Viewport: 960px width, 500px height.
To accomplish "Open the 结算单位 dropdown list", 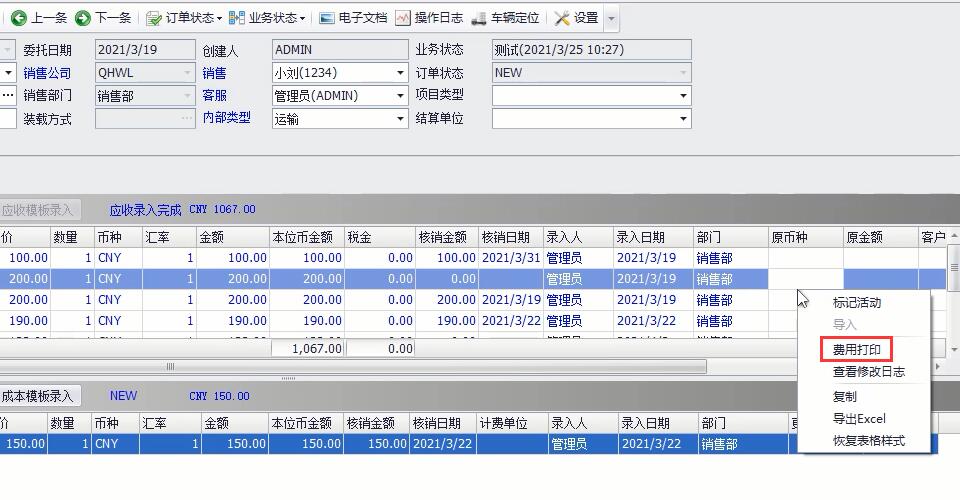I will click(x=684, y=118).
